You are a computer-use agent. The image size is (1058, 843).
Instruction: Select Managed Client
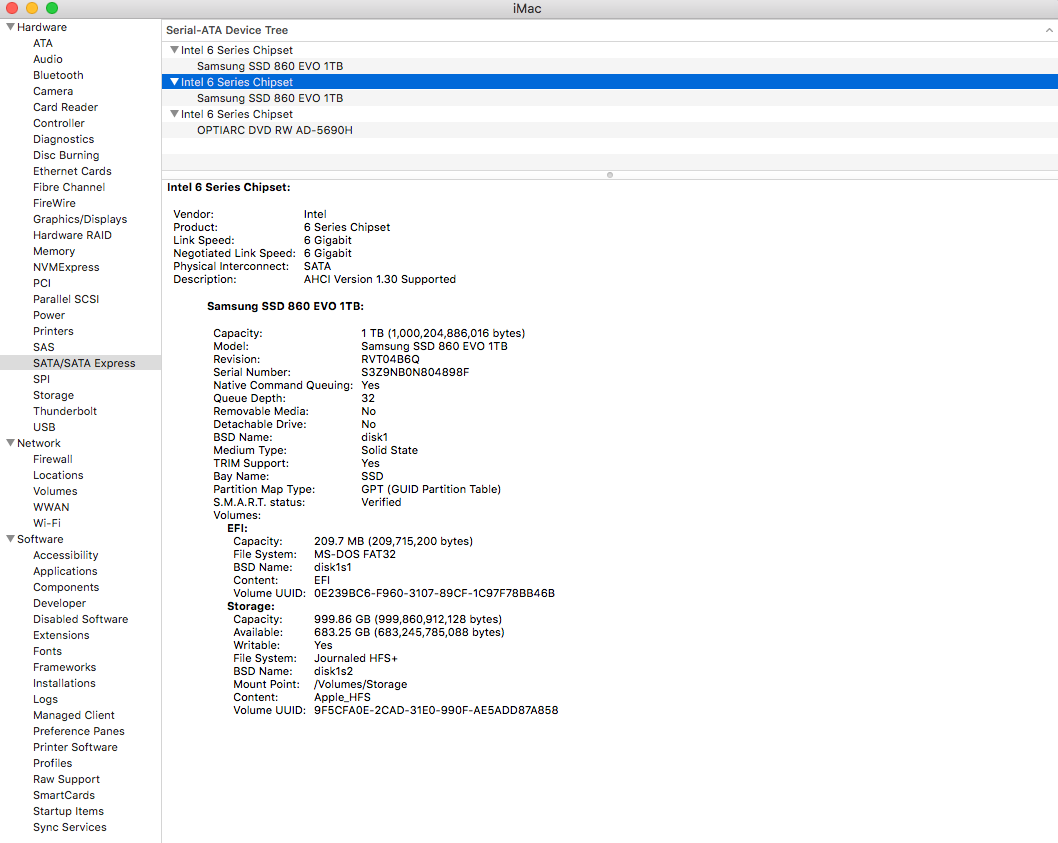point(74,715)
